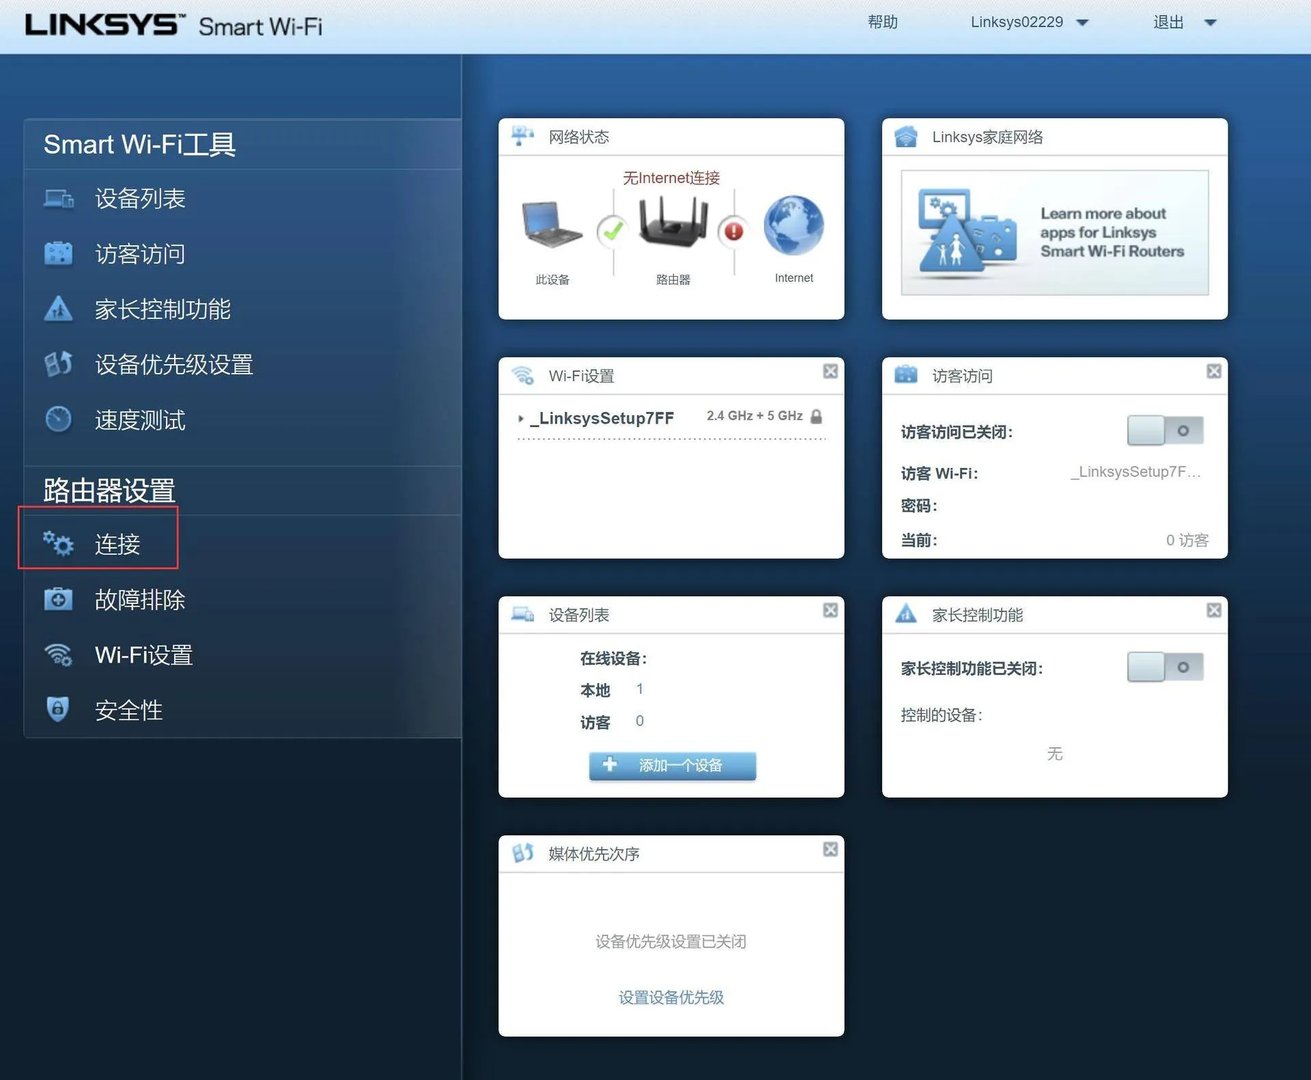
Task: Click 帮助 in the top bar
Action: pos(883,21)
